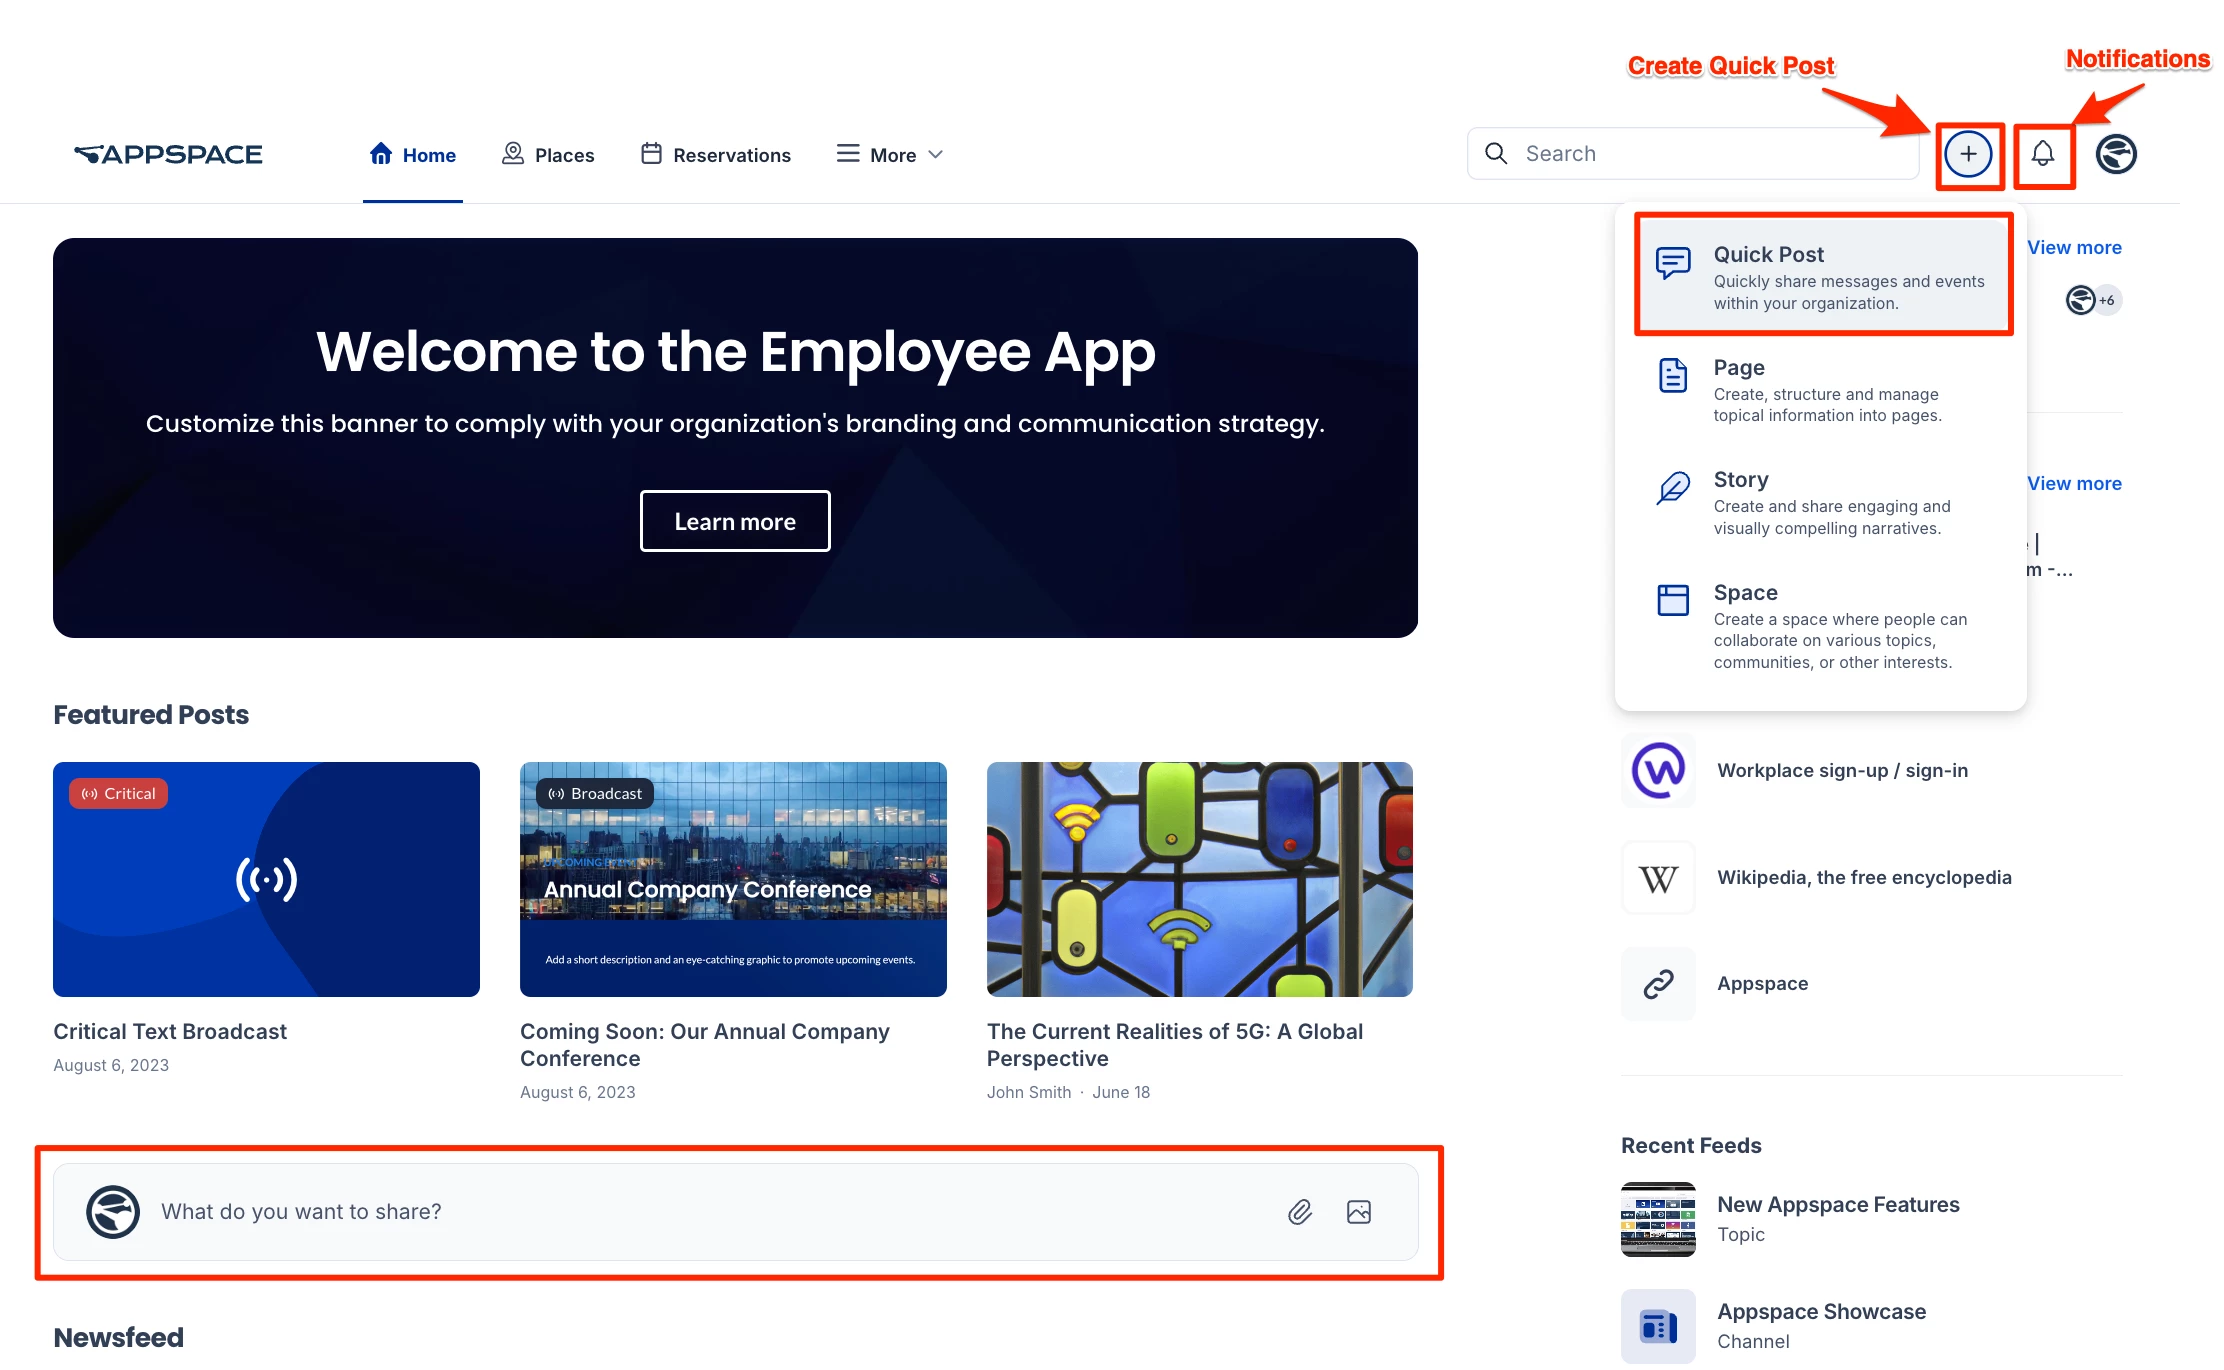Open the Workplace sign-up link icon
2224x1370 pixels.
click(1658, 770)
